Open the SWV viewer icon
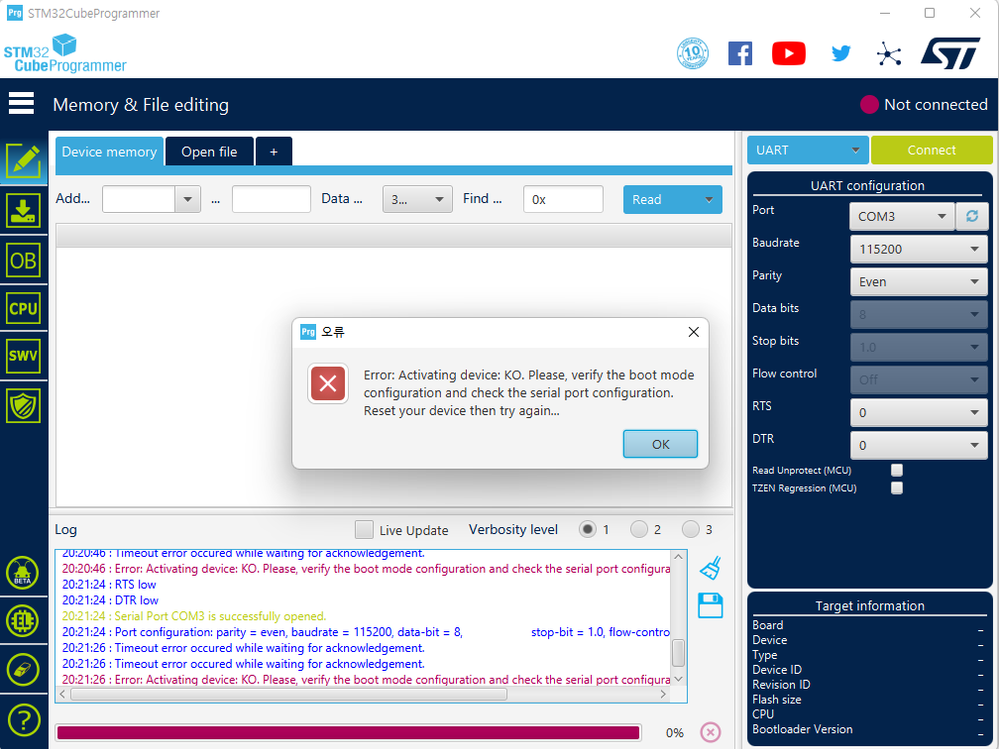This screenshot has width=999, height=749. [24, 356]
